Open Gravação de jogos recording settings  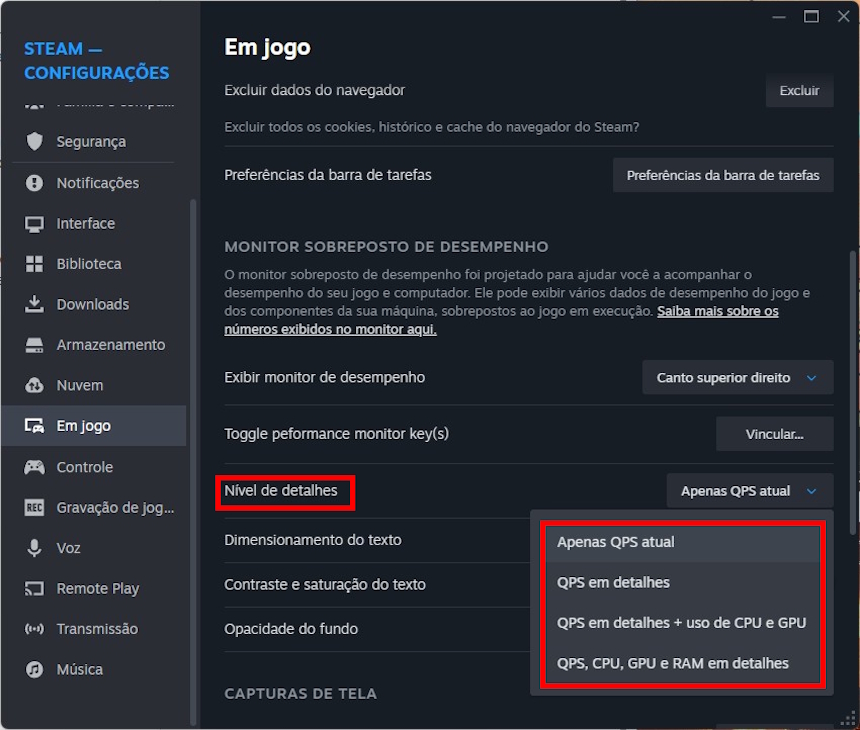coord(95,507)
